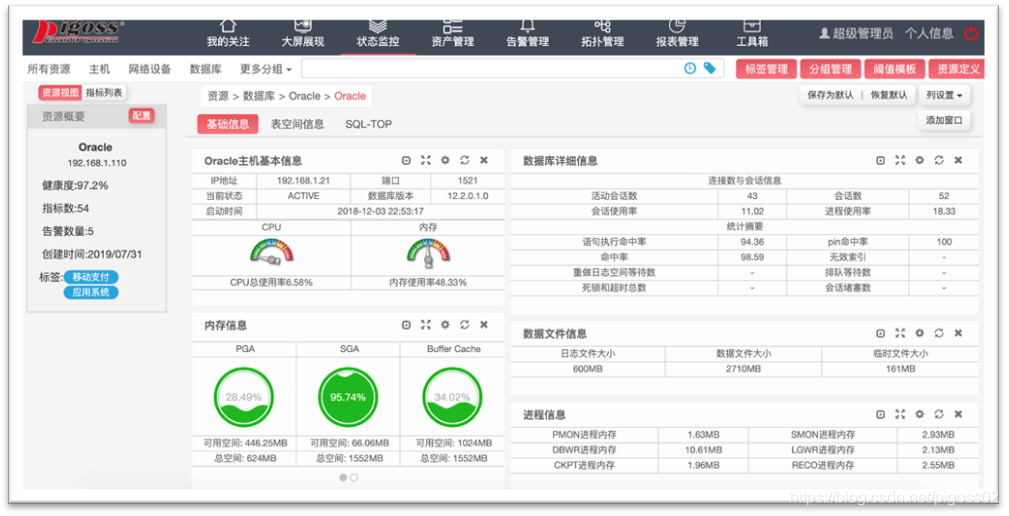Screen dimensions: 1009x516
Task: Open 列设置 column settings dropdown
Action: pyautogui.click(x=944, y=95)
